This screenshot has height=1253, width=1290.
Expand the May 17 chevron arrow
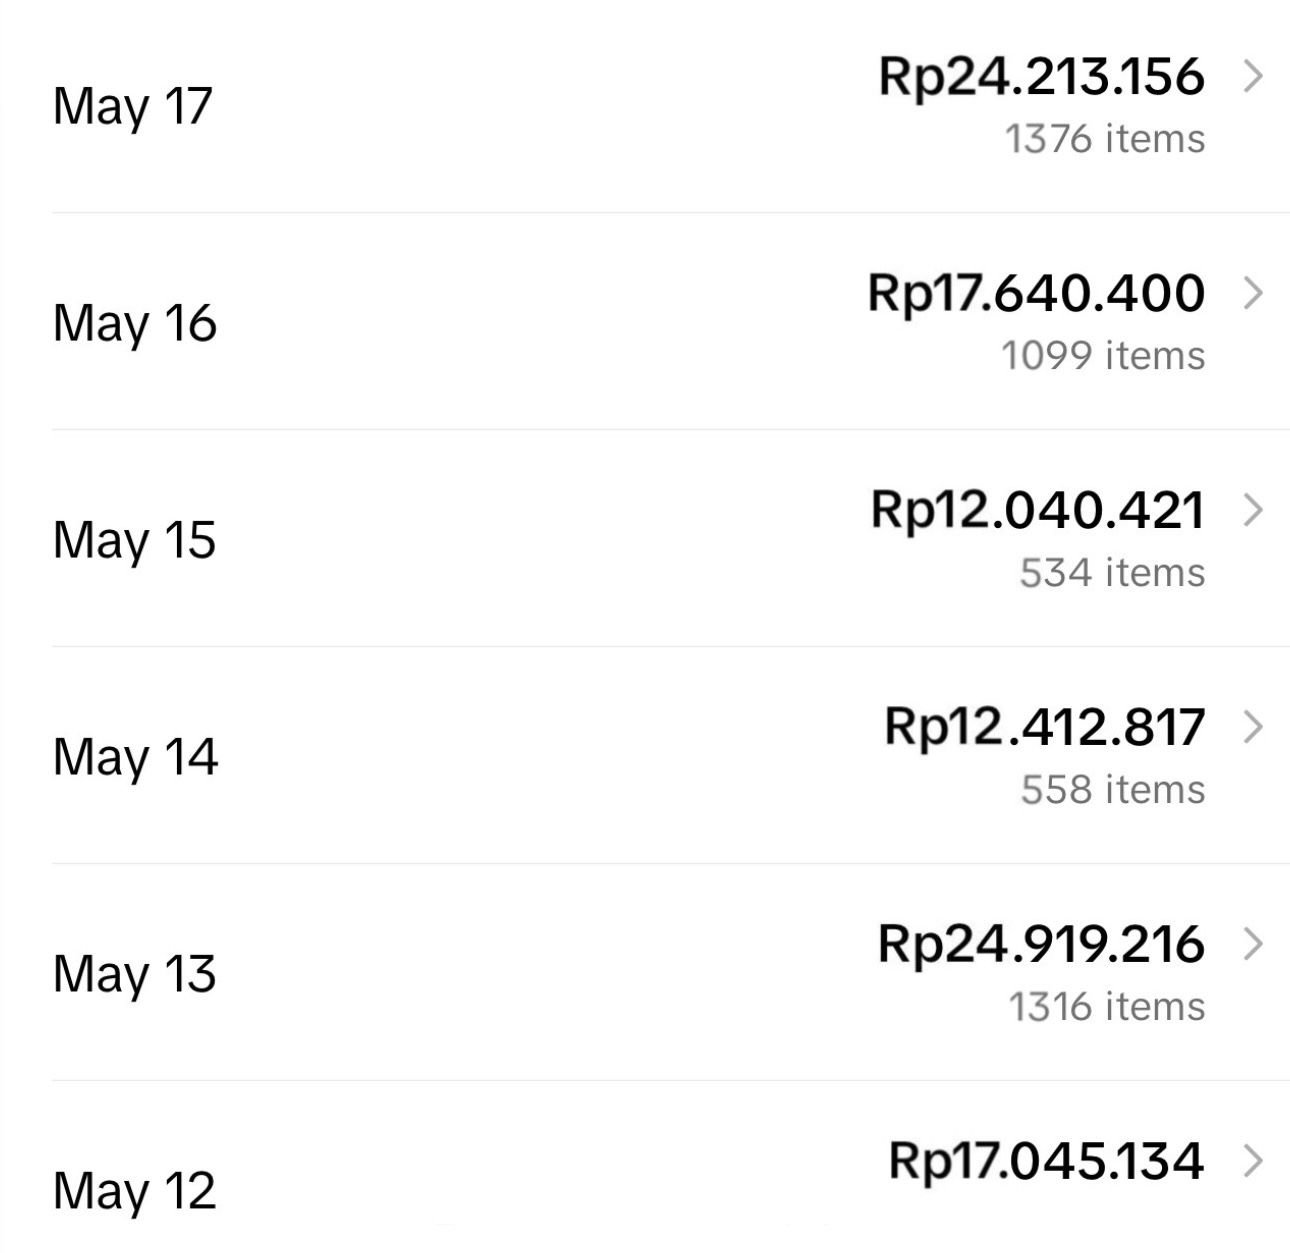click(1253, 77)
